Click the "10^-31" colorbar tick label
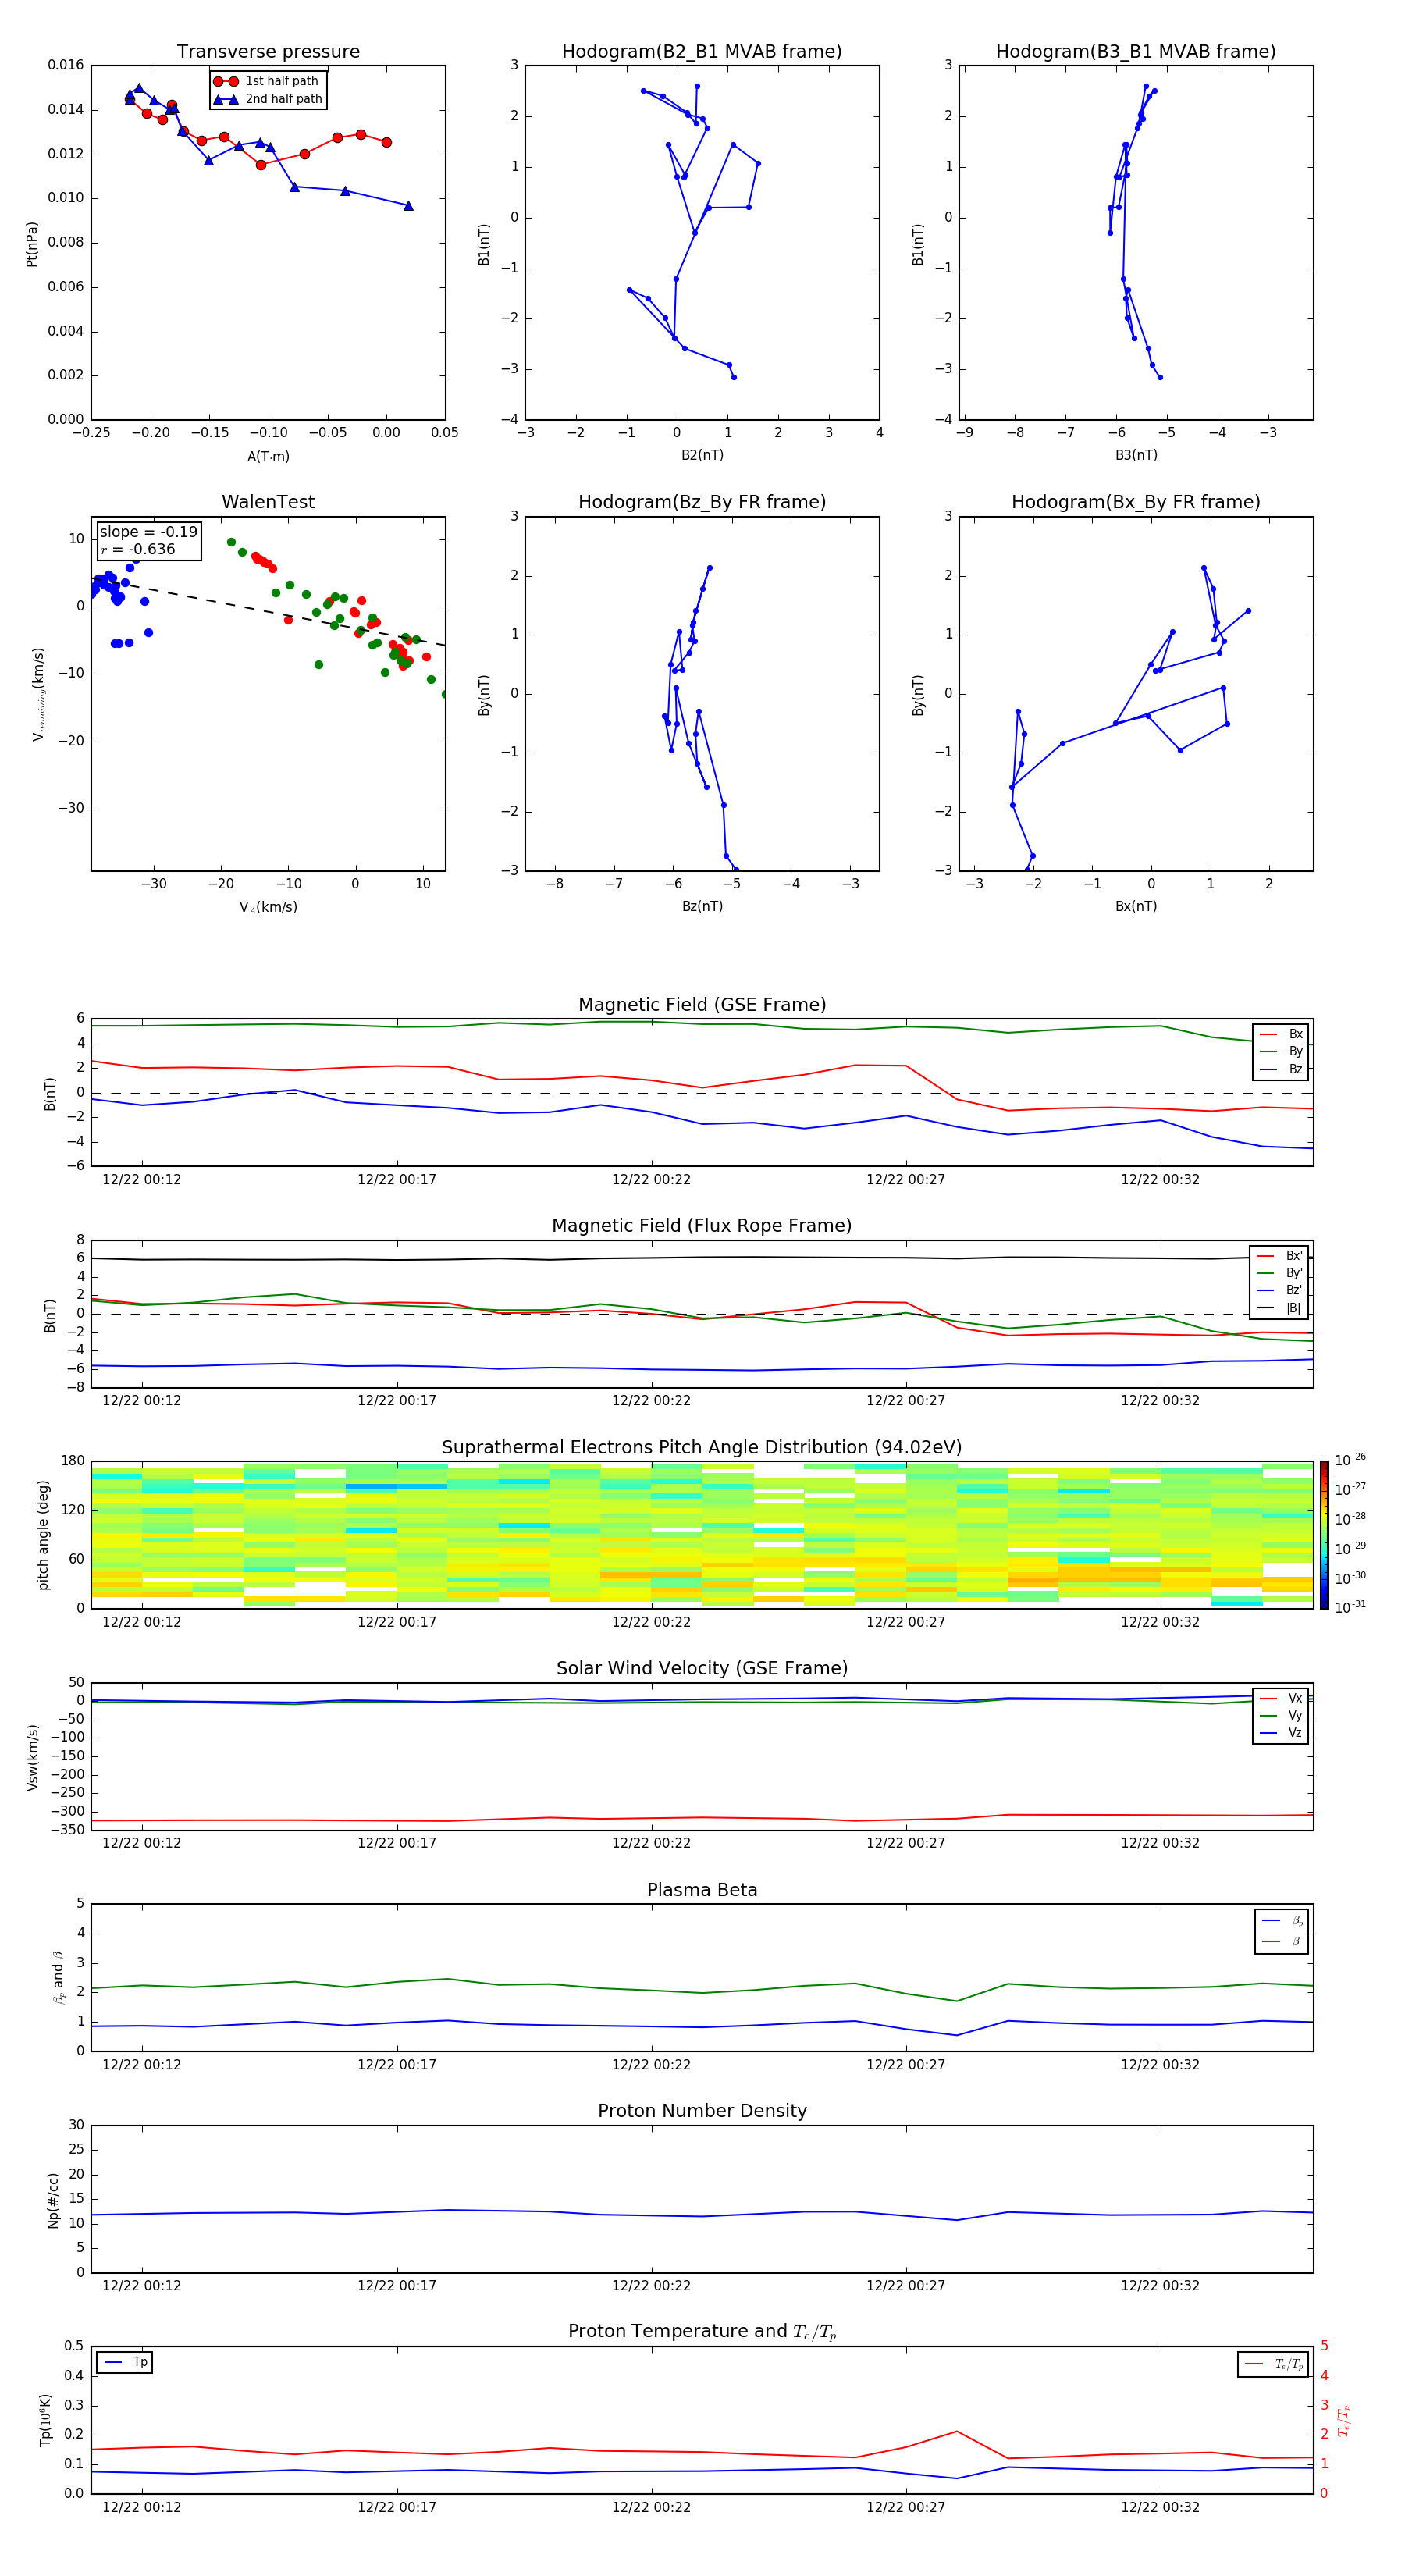This screenshot has height=2576, width=1405. tap(1350, 1607)
